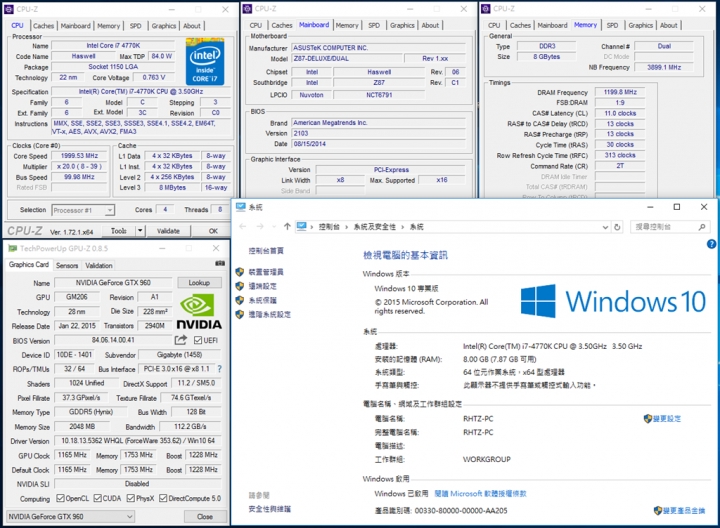The width and height of the screenshot is (720, 528).
Task: Toggle the UEFI checkbox in GPU-Z
Action: pyautogui.click(x=198, y=340)
